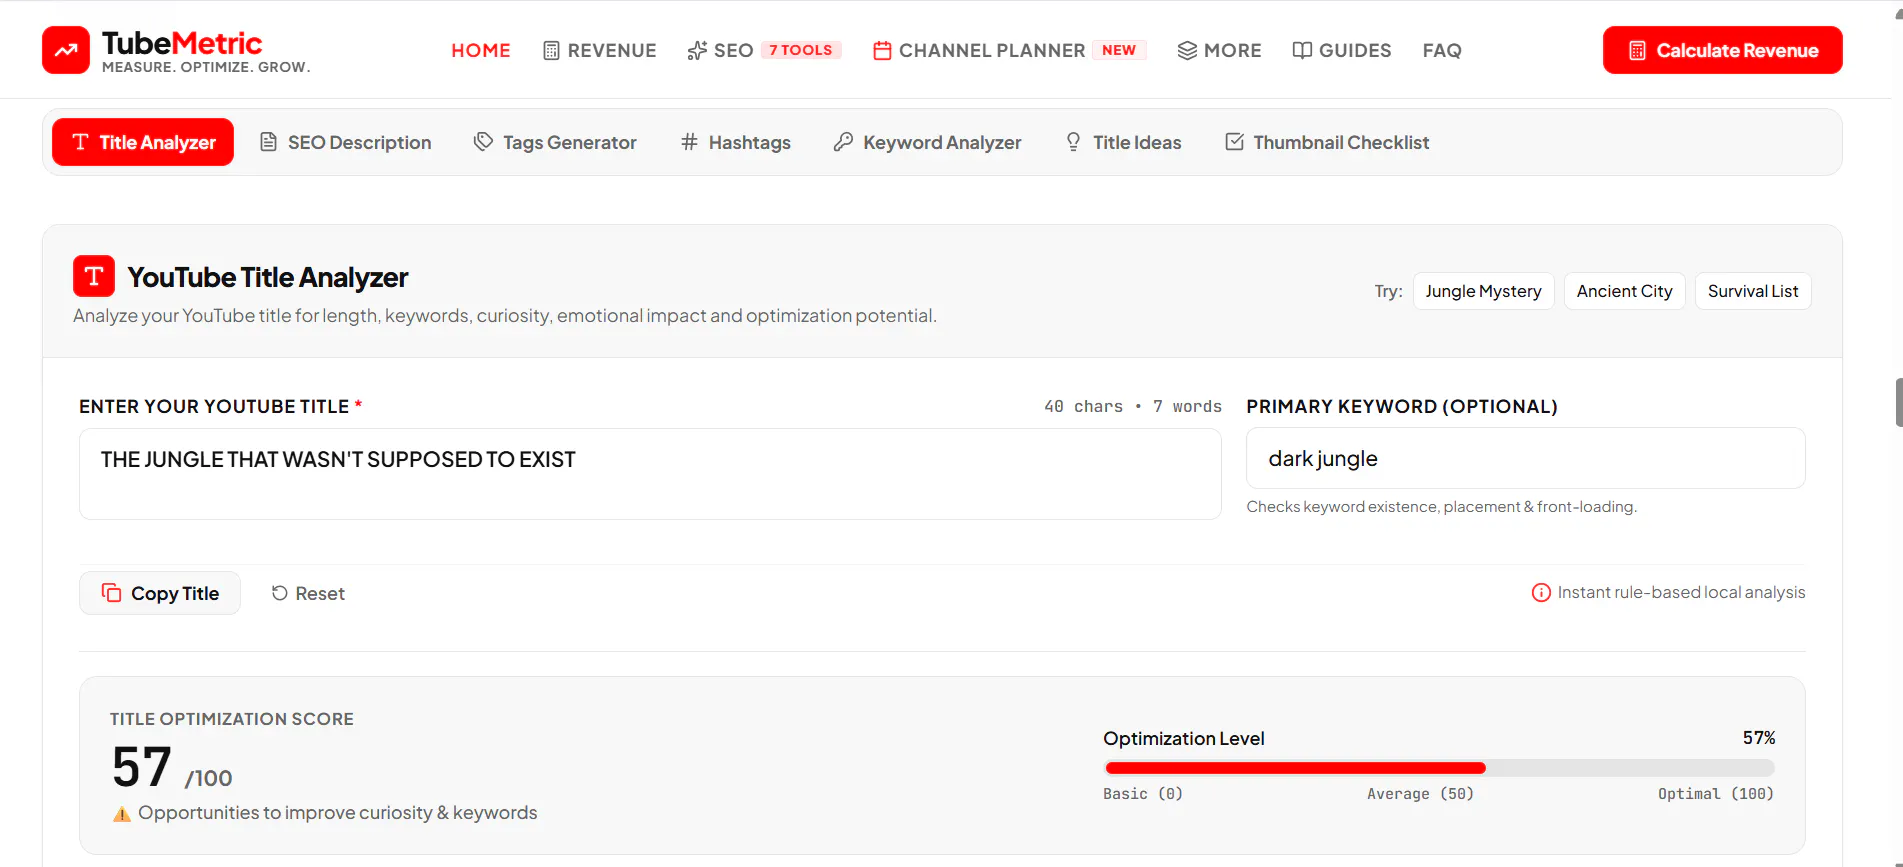Click the checkbox icon beside Thumbnail Checklist

click(x=1235, y=142)
